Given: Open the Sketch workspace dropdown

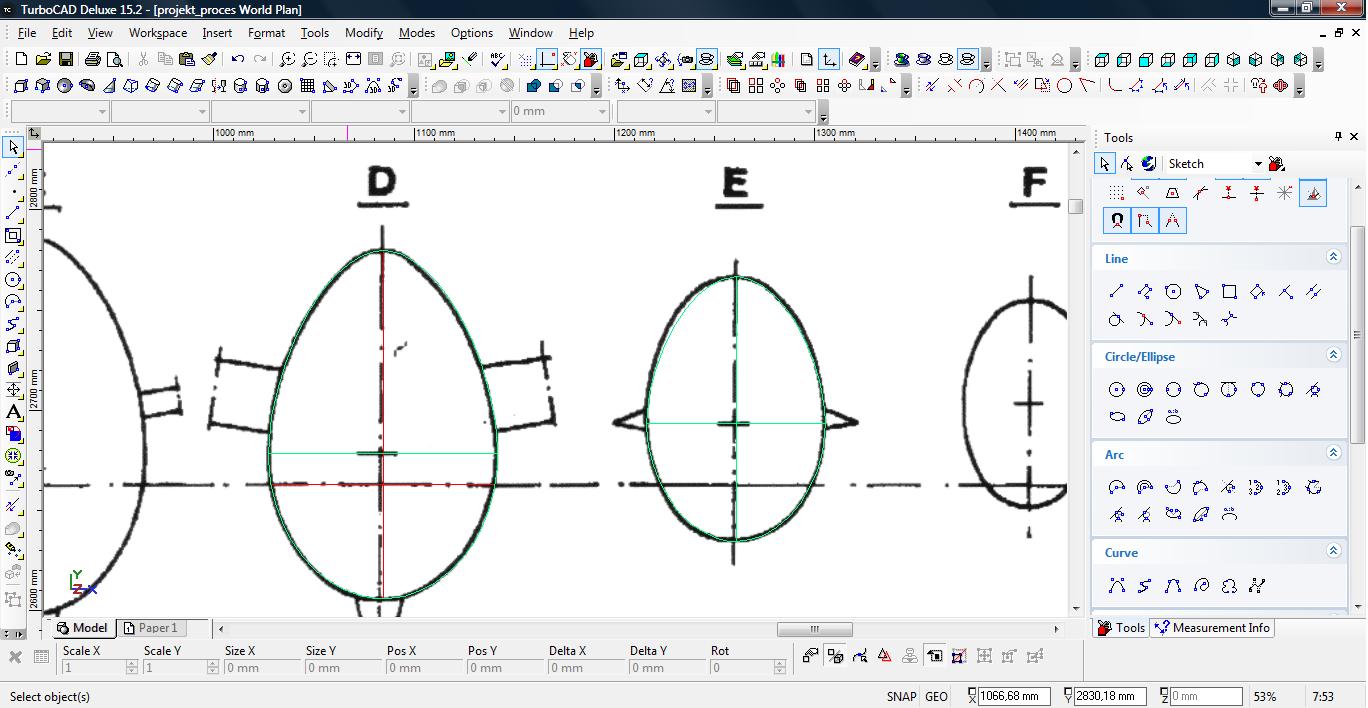Looking at the screenshot, I should click(x=1257, y=164).
